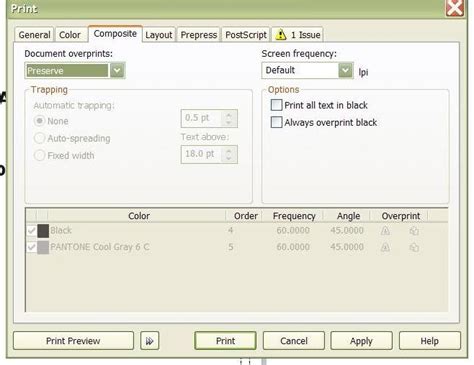
Task: Click the Black row overprint text icon
Action: pos(385,231)
